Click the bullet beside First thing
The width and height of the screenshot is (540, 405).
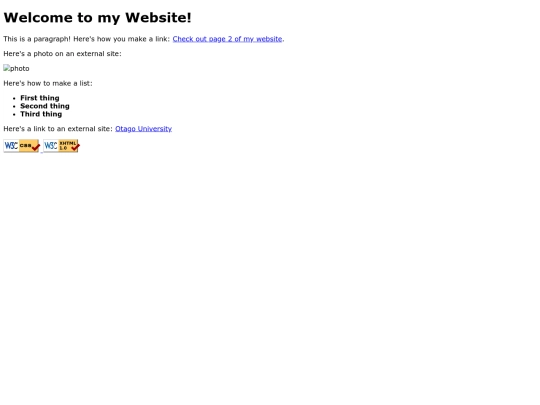point(14,98)
